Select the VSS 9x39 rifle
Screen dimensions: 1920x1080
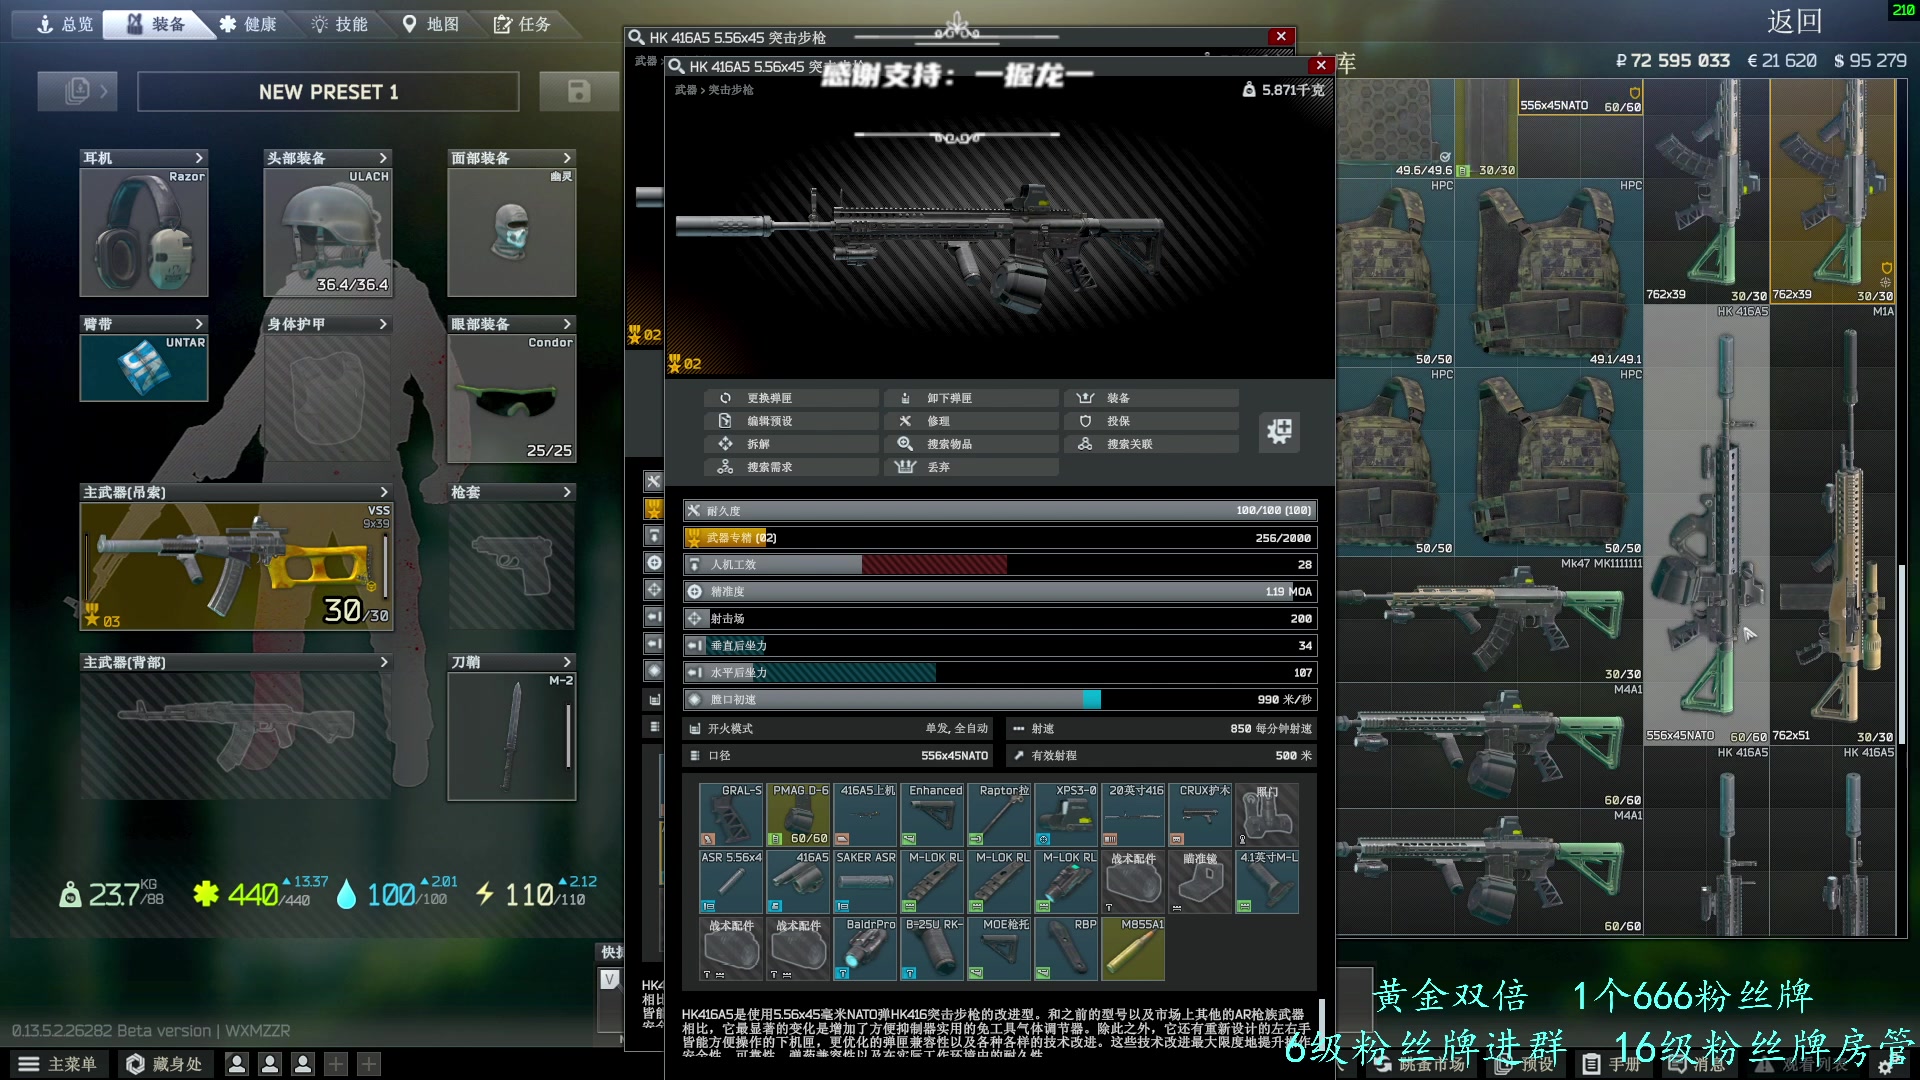237,566
